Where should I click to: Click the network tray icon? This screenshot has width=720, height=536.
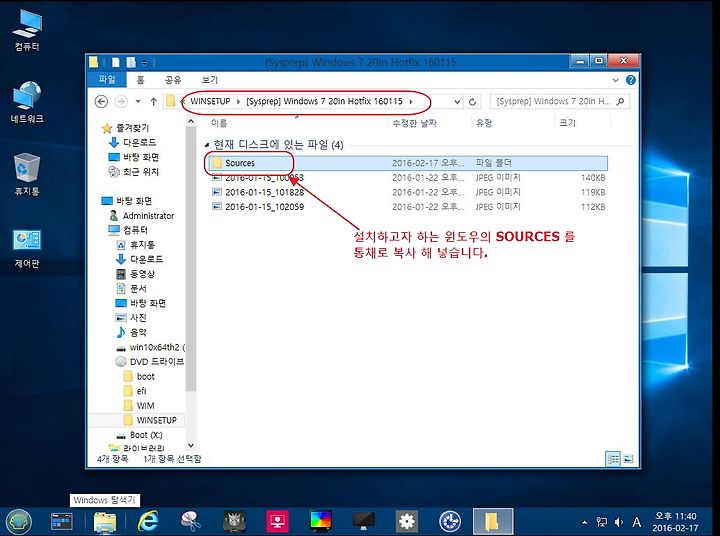tap(601, 522)
